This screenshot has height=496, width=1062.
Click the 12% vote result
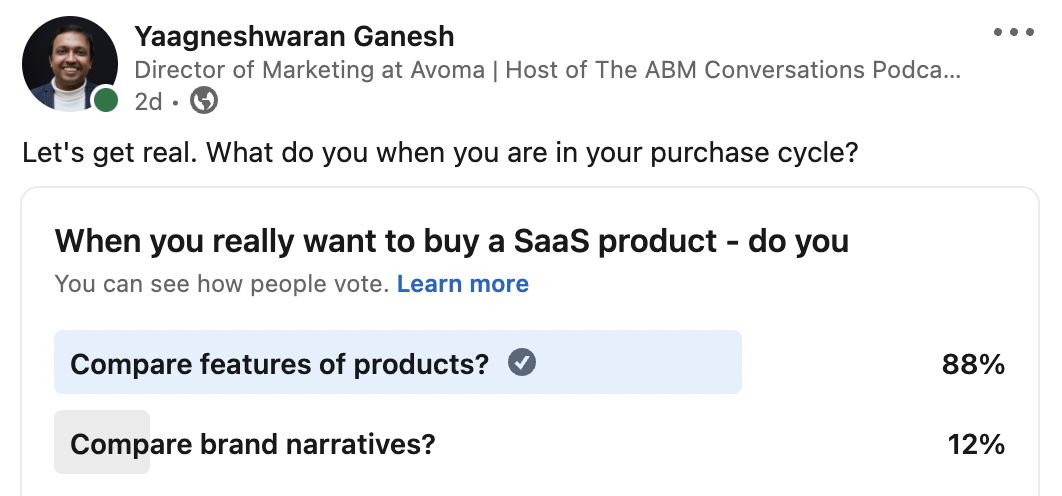click(x=976, y=445)
